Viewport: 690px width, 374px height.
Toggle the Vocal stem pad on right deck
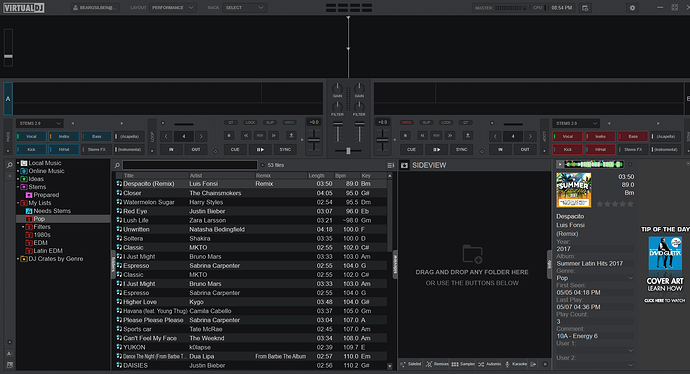pyautogui.click(x=568, y=136)
